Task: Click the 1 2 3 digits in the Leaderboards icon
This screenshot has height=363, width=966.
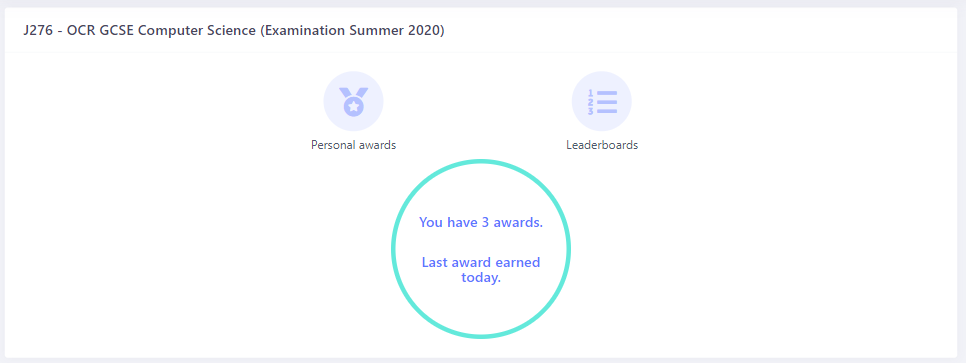Action: [590, 102]
